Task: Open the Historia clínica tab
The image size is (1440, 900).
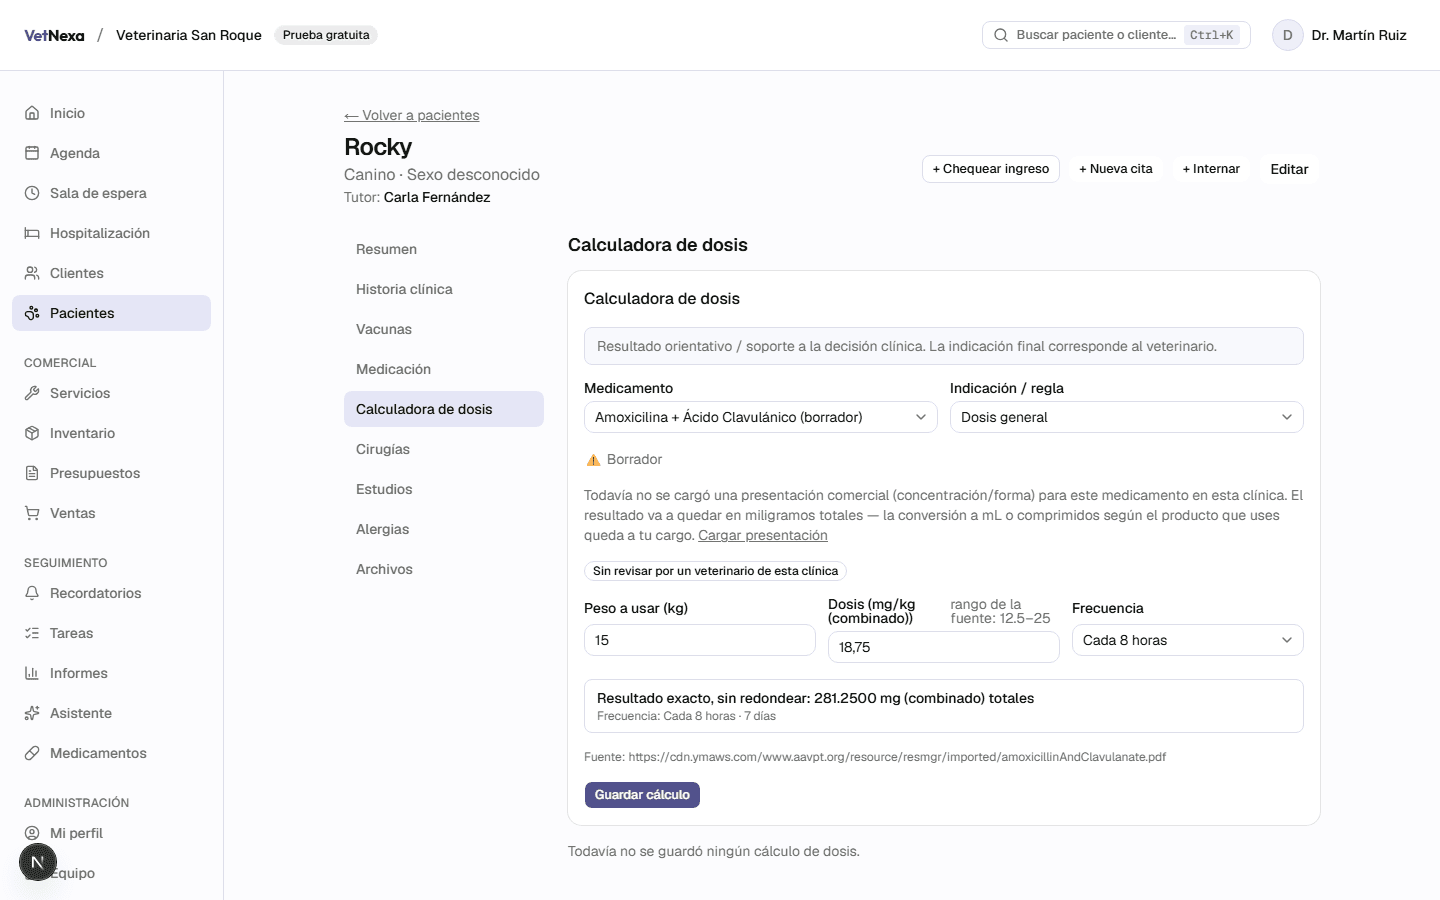Action: [x=444, y=289]
